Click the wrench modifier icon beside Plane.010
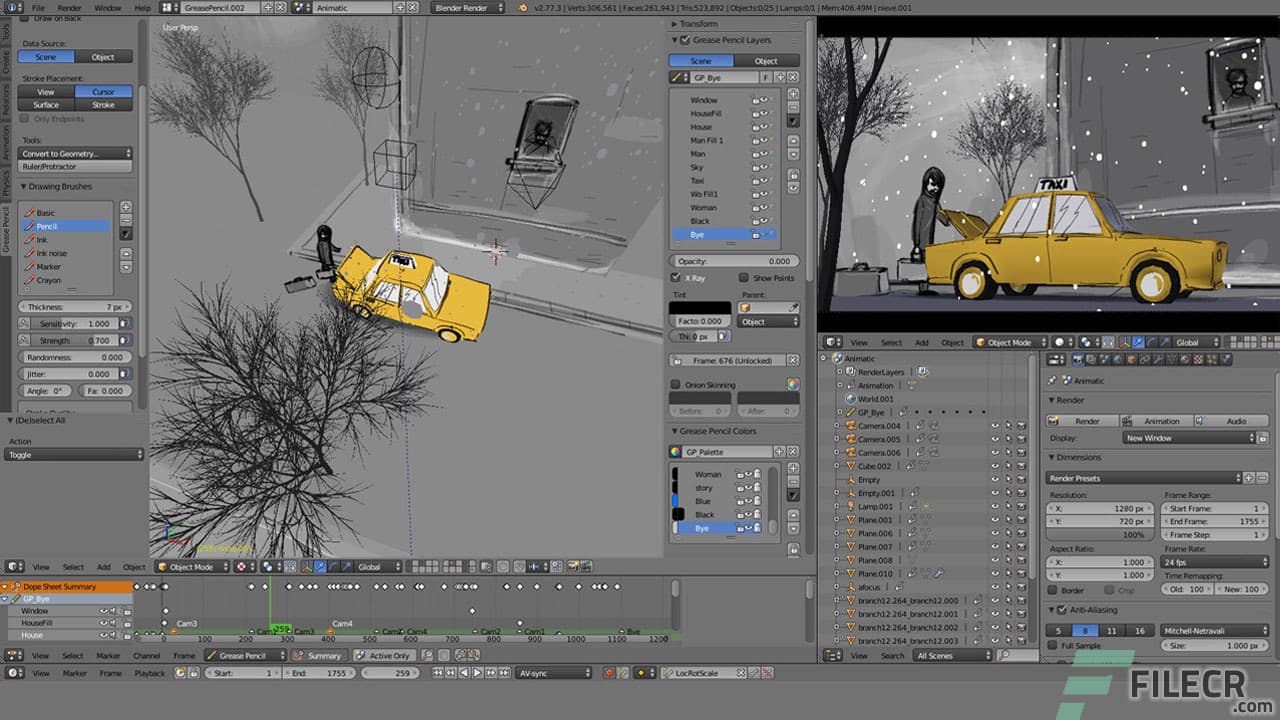The height and width of the screenshot is (720, 1280). coord(938,572)
